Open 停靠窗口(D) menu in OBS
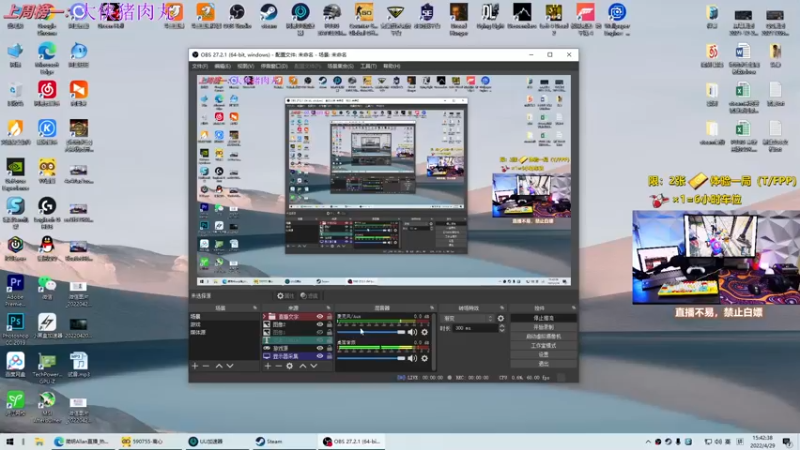The width and height of the screenshot is (800, 450). 274,66
